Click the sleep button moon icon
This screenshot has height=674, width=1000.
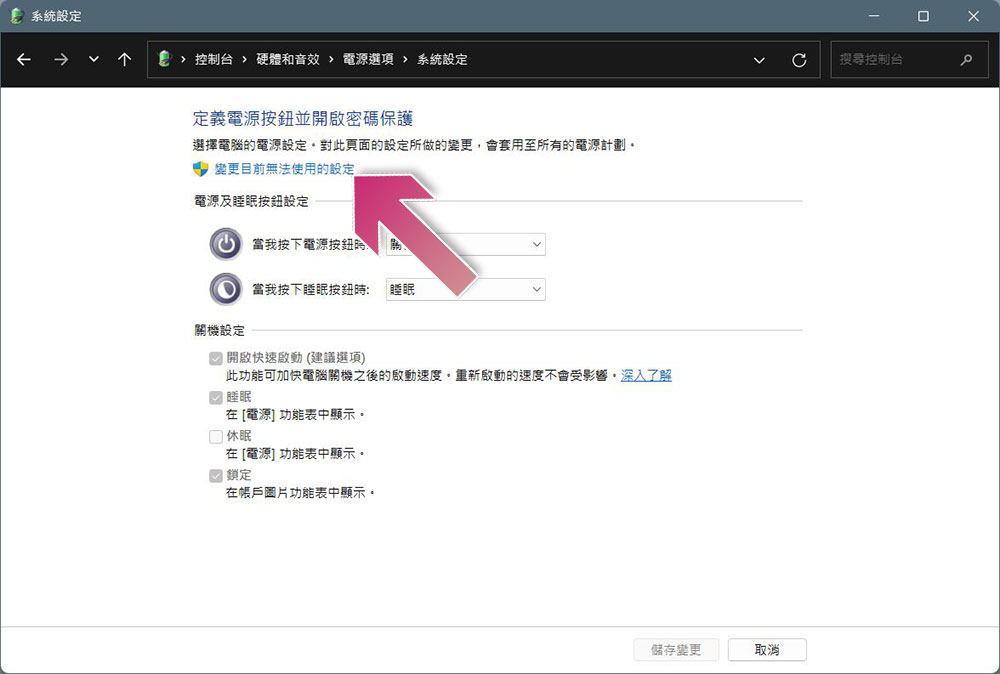tap(226, 289)
